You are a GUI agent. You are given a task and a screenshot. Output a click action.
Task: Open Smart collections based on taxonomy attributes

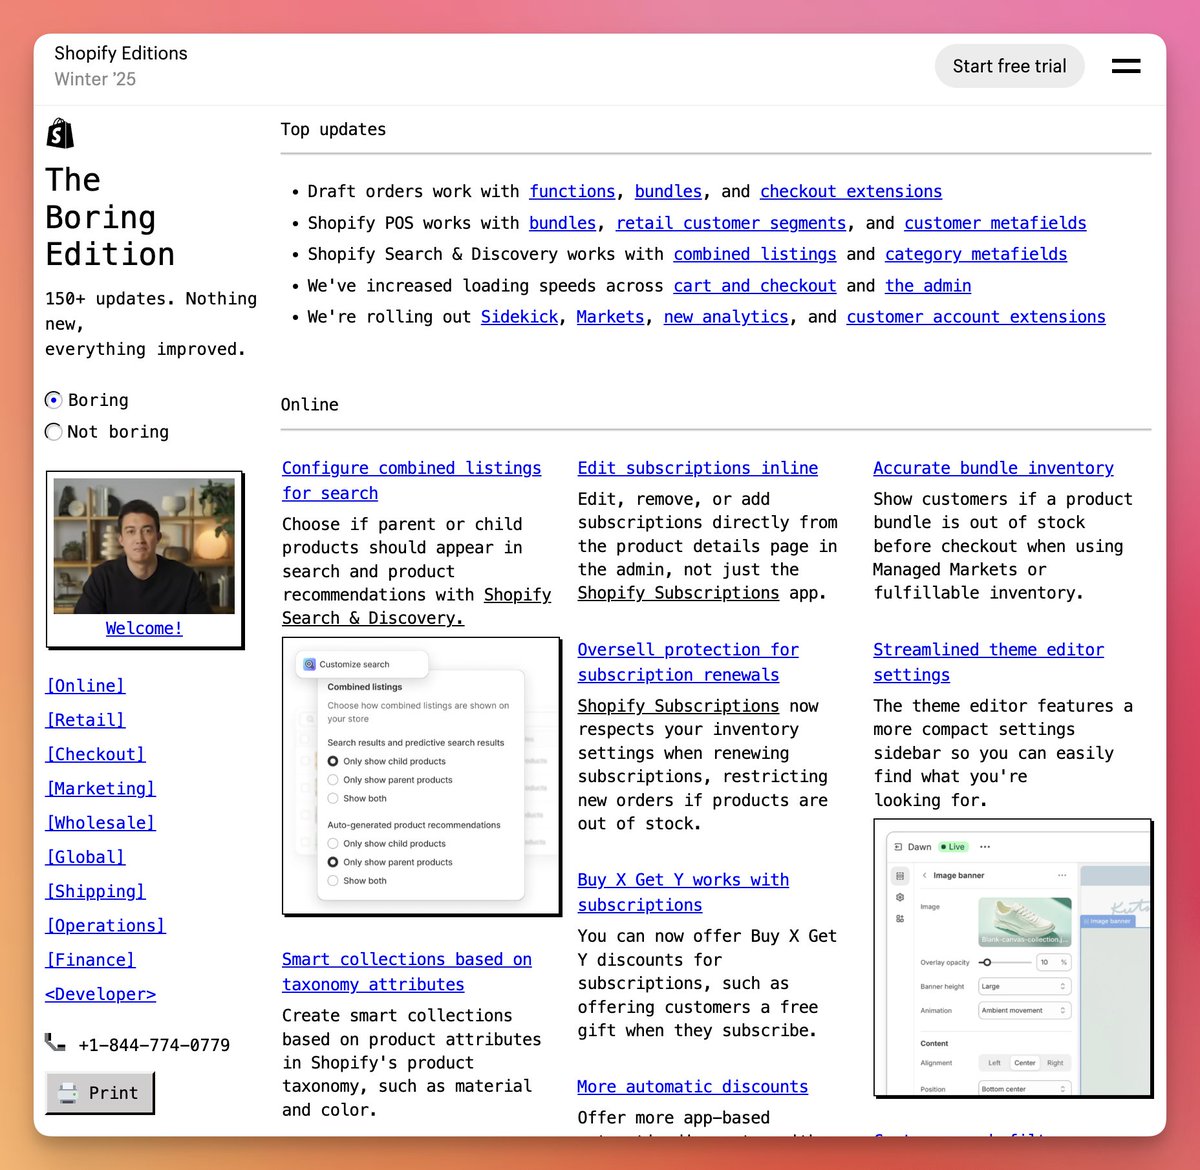pyautogui.click(x=407, y=971)
